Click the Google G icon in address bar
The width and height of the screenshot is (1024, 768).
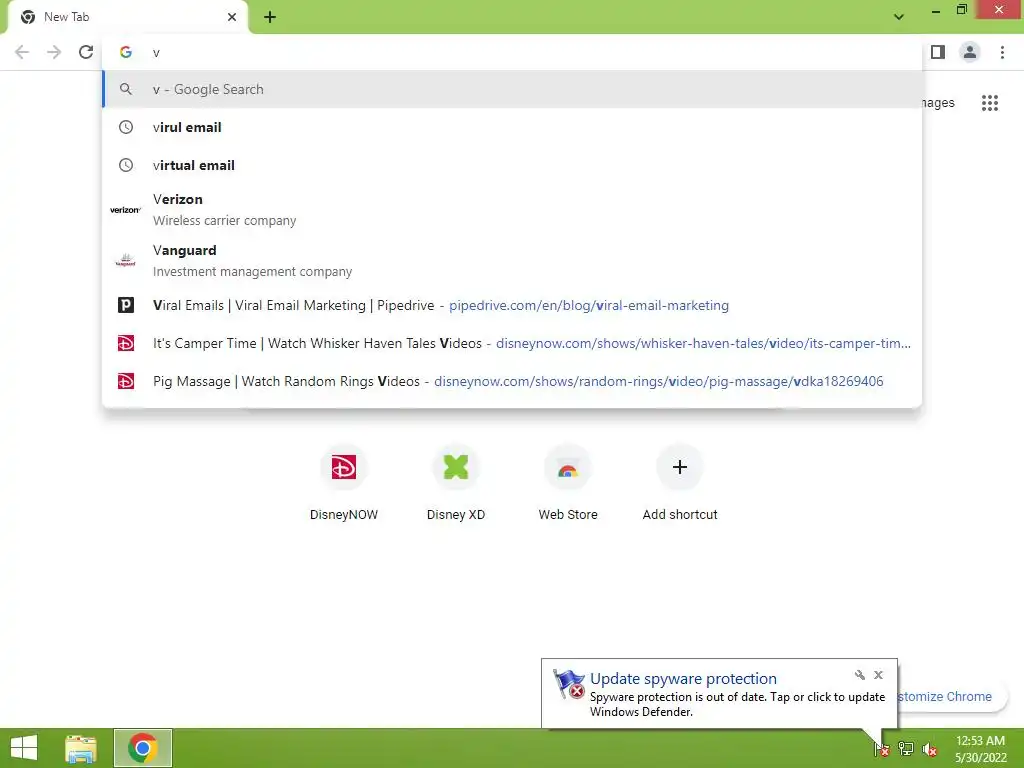125,52
